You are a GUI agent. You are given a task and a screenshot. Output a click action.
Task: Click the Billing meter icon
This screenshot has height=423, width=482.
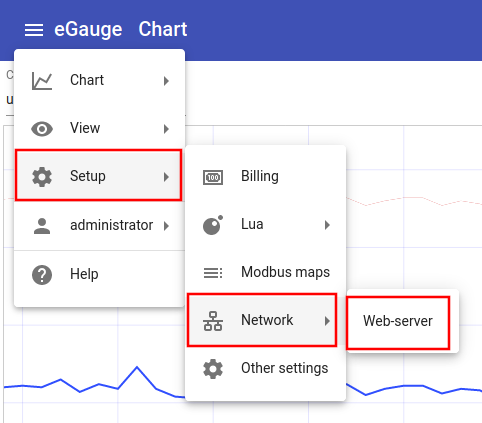coord(213,177)
